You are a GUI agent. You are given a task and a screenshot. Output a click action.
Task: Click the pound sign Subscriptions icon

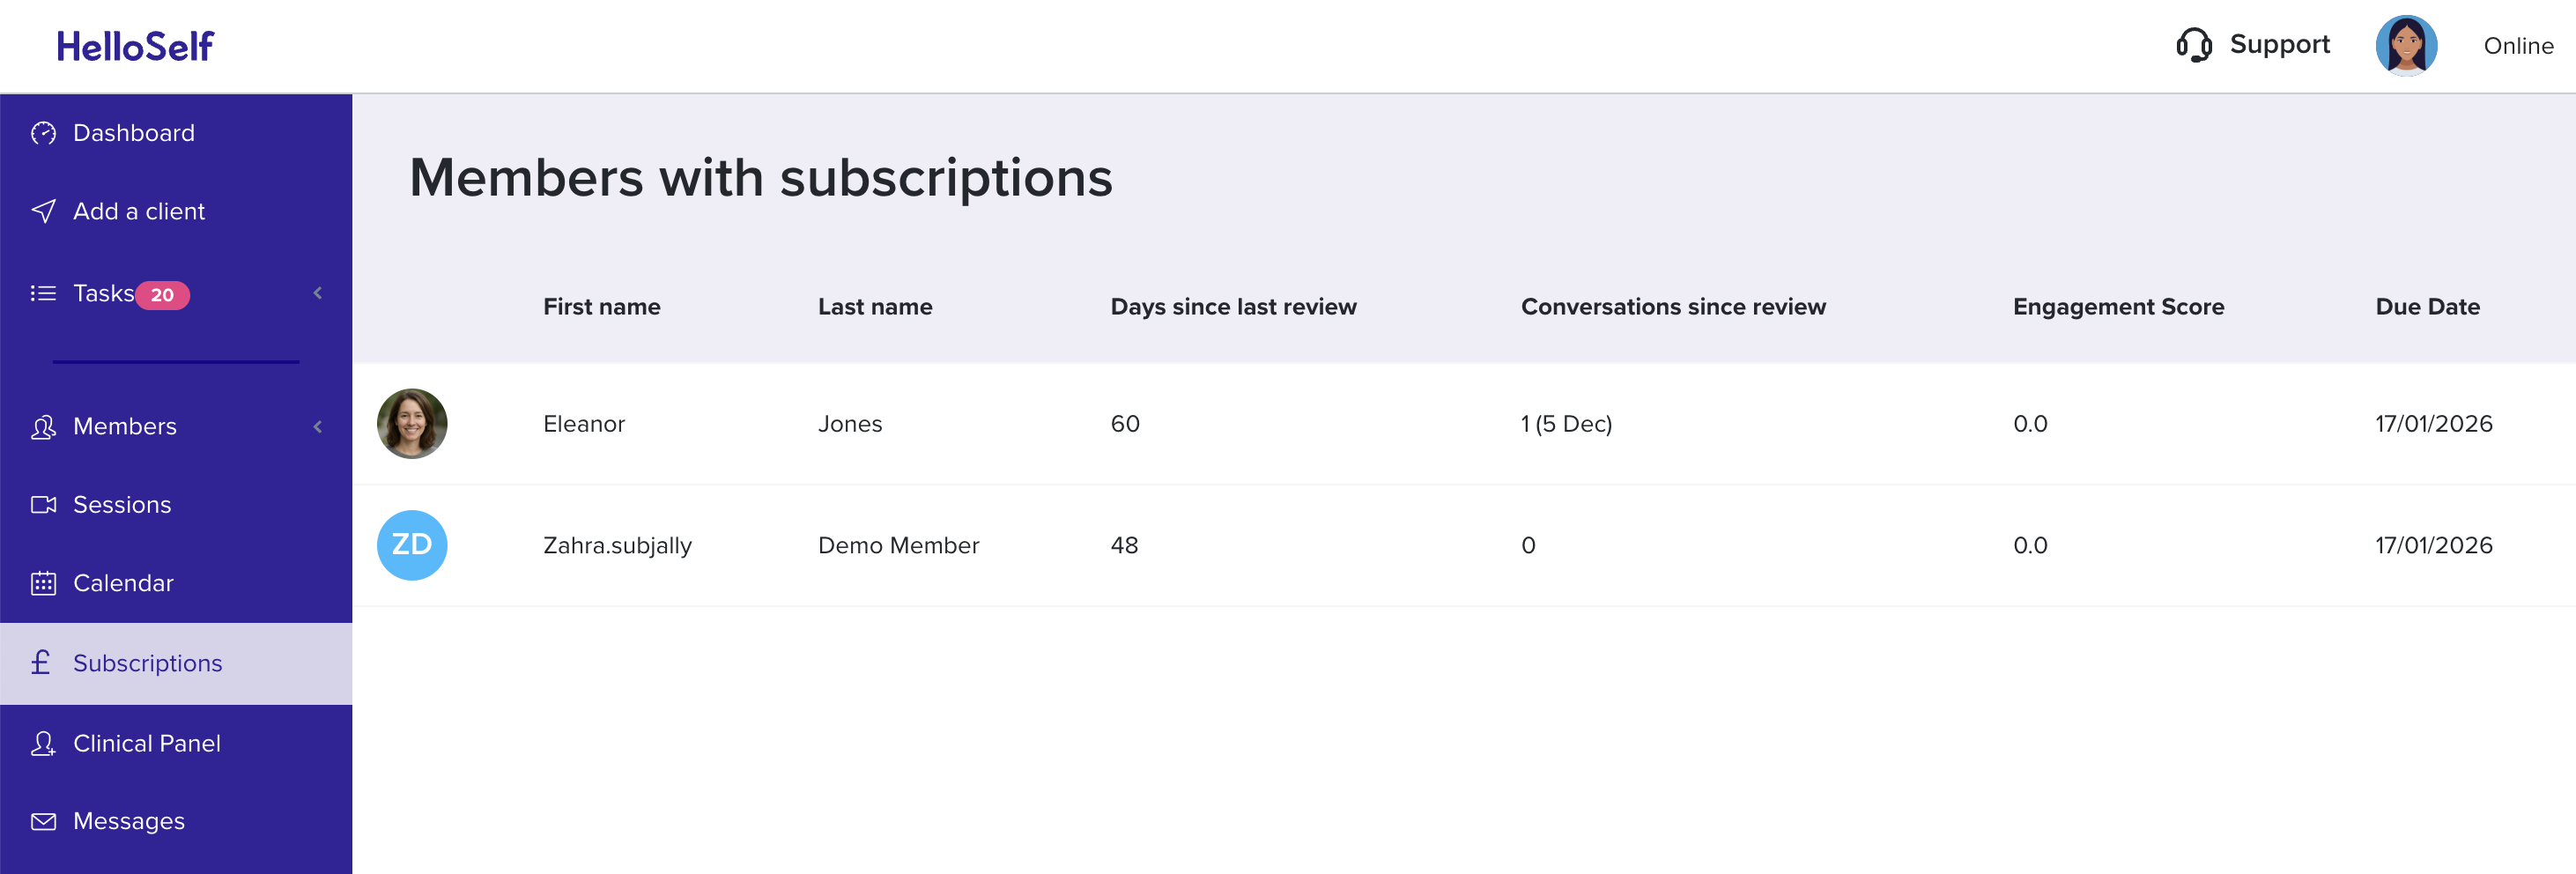point(41,662)
